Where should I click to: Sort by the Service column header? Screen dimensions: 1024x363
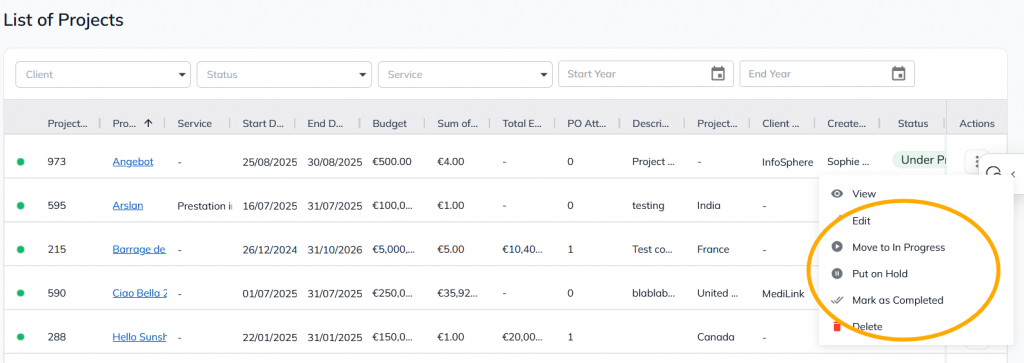(195, 123)
